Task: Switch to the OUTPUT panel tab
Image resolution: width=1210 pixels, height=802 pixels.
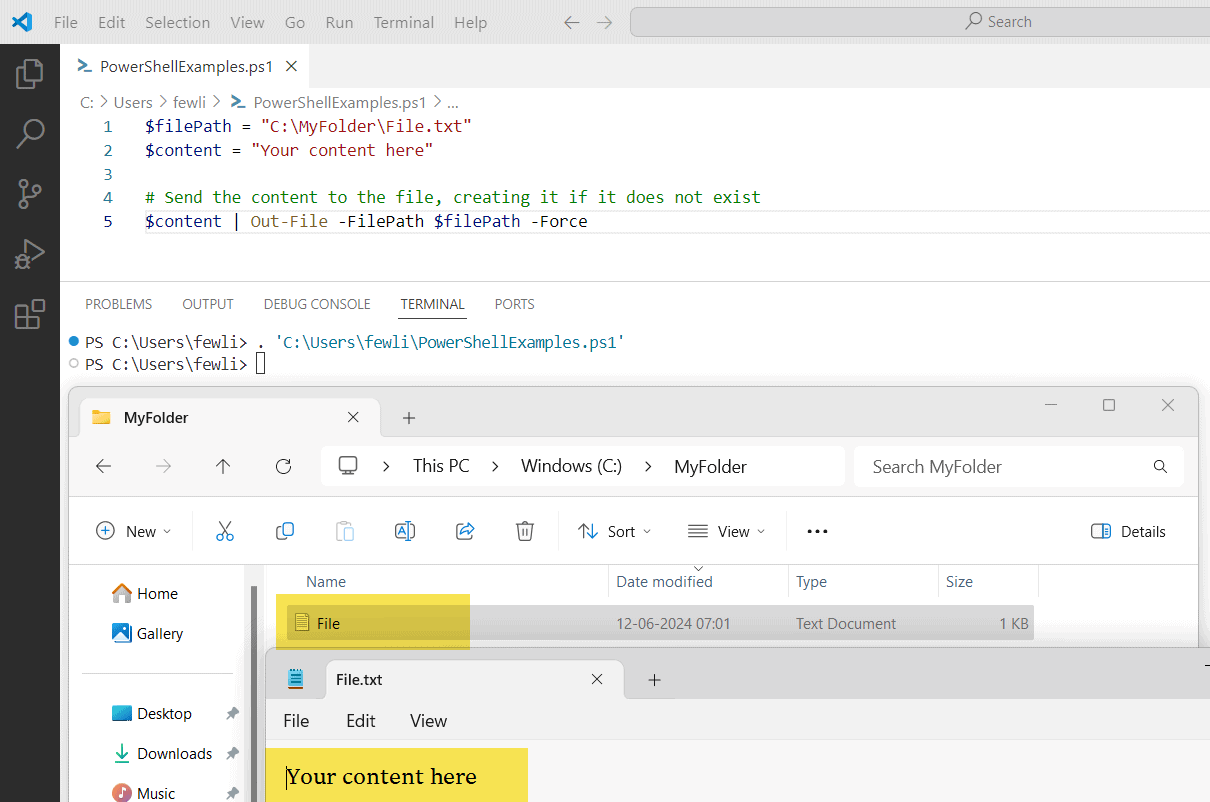Action: [x=208, y=304]
